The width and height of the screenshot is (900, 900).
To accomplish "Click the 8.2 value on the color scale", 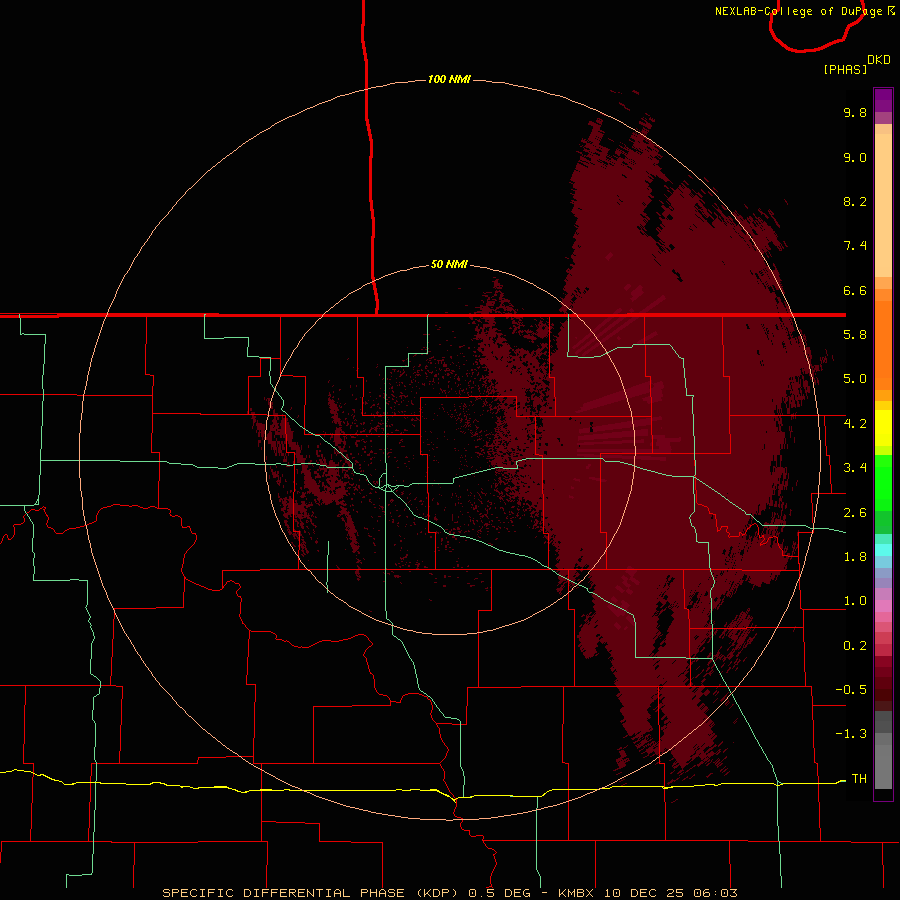I will point(855,201).
